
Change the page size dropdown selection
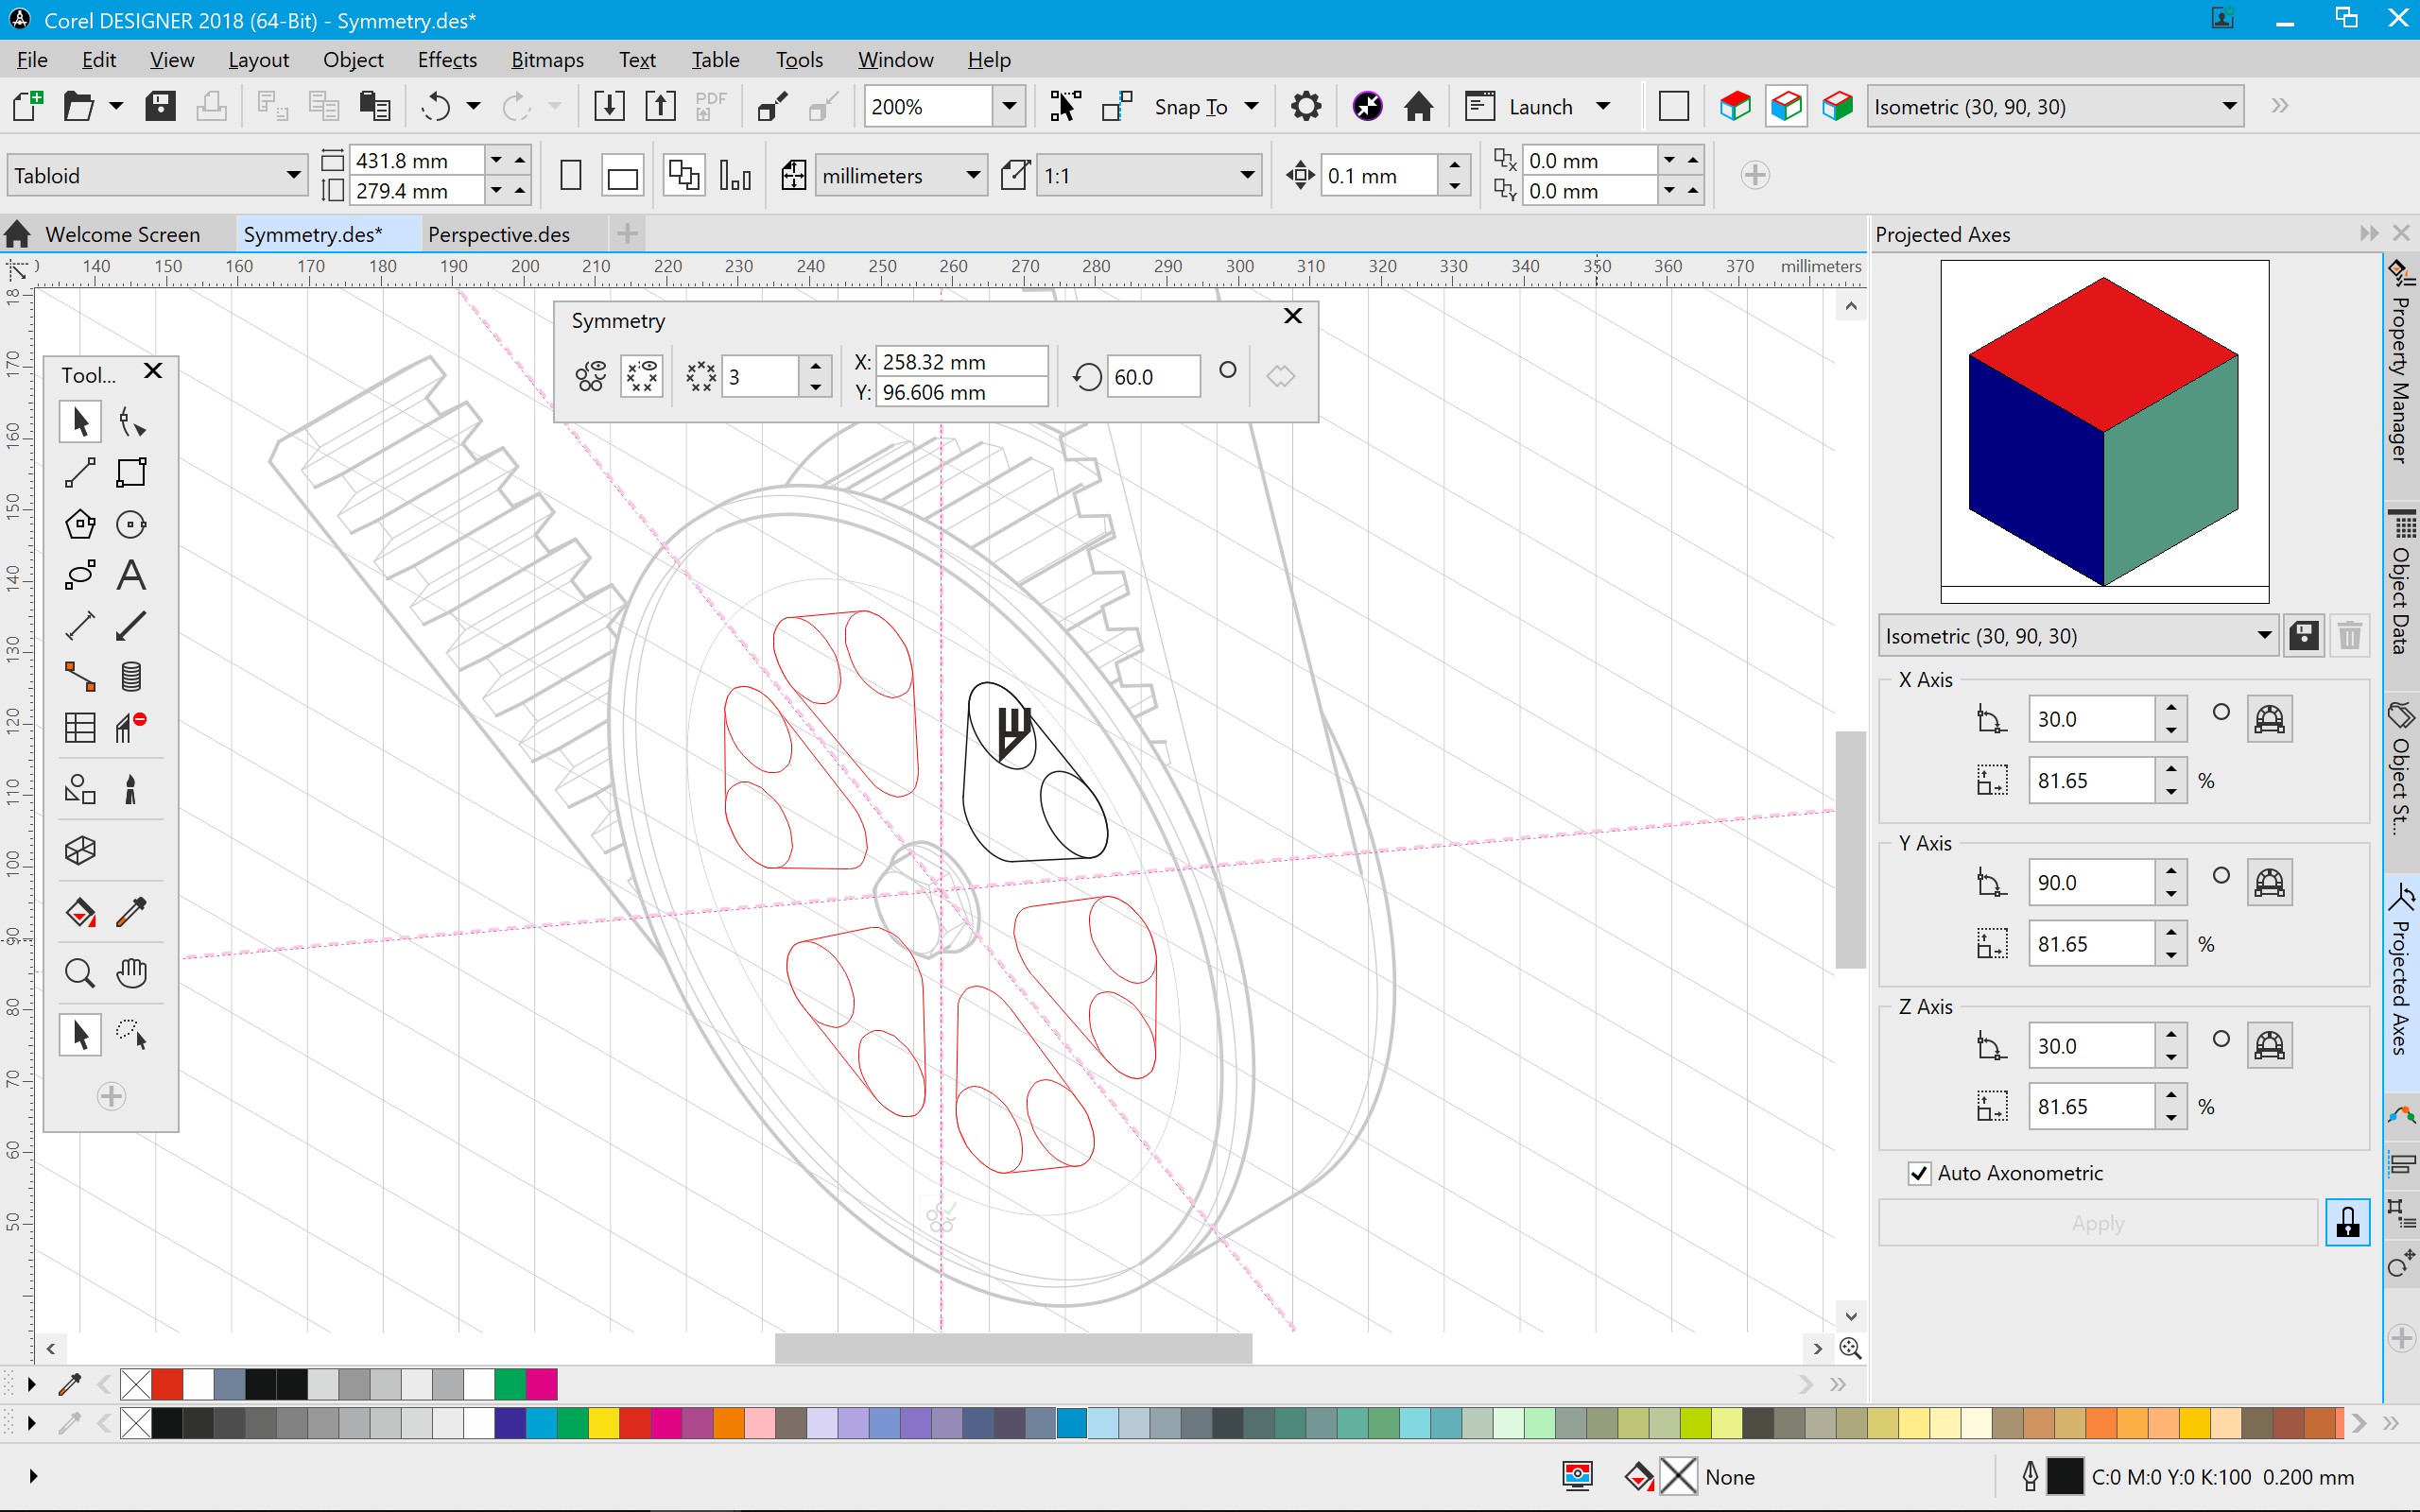point(155,174)
